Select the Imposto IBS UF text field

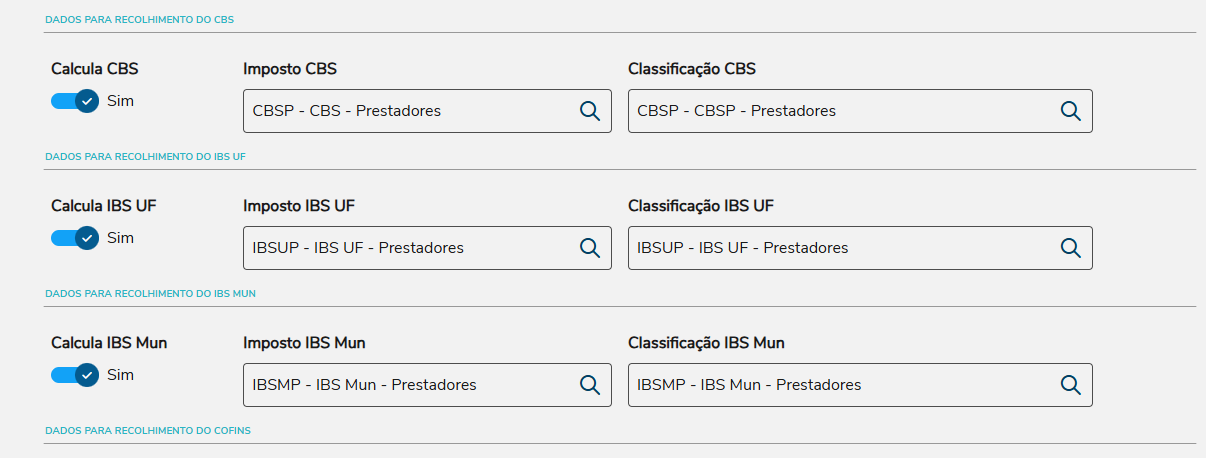click(x=405, y=248)
